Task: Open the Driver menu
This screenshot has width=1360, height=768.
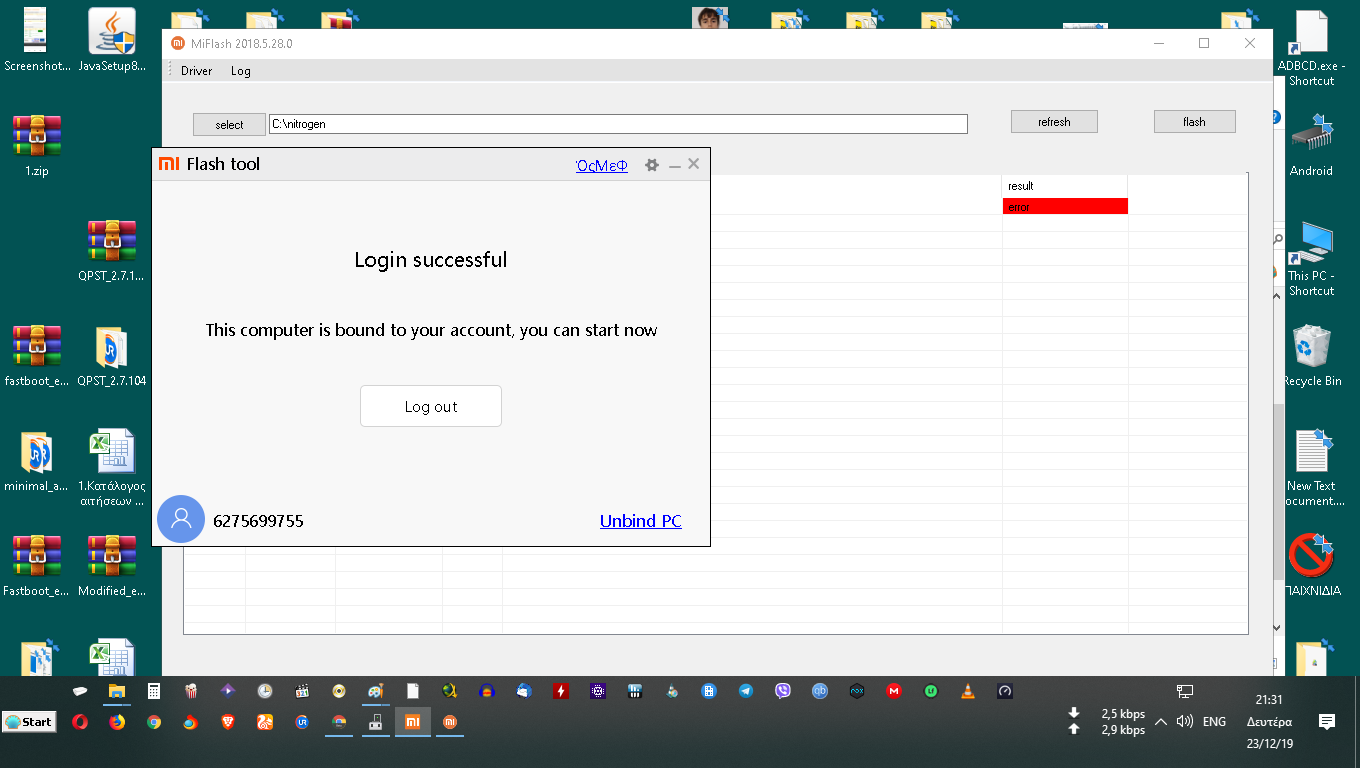Action: [196, 71]
